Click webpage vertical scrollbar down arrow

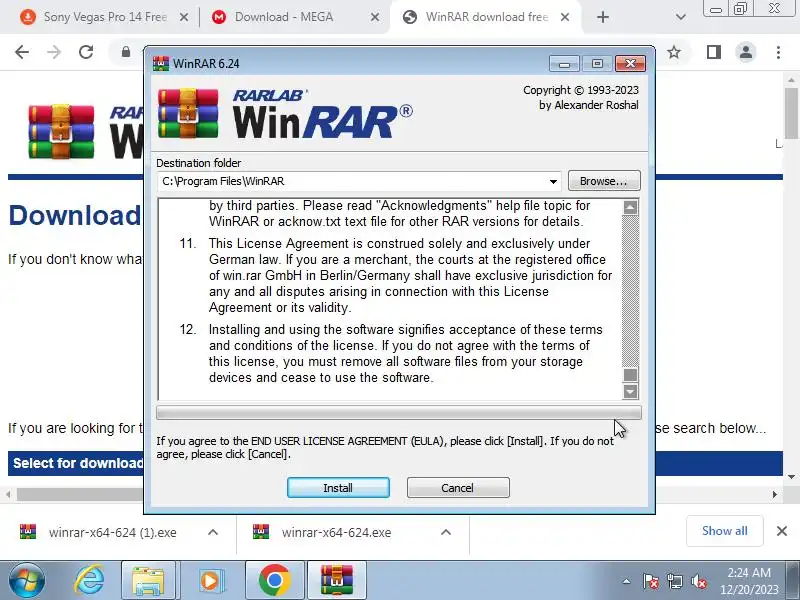click(x=791, y=477)
